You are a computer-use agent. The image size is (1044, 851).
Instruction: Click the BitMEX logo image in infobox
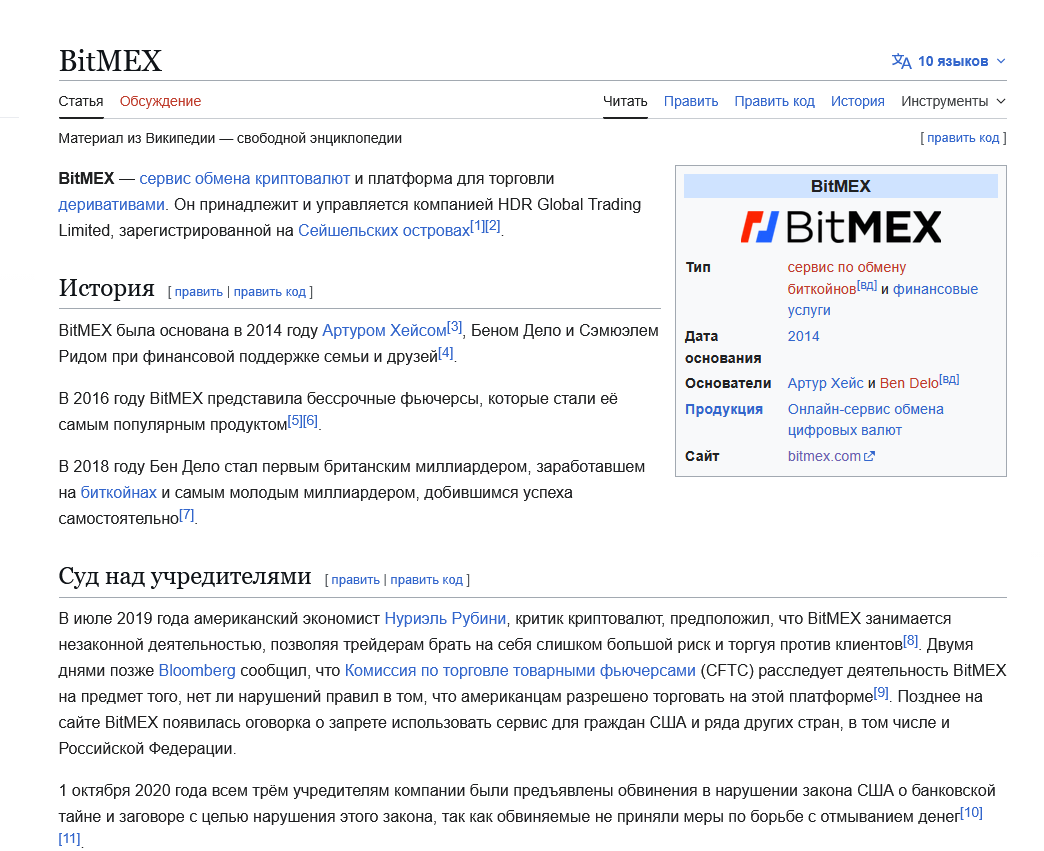tap(840, 226)
